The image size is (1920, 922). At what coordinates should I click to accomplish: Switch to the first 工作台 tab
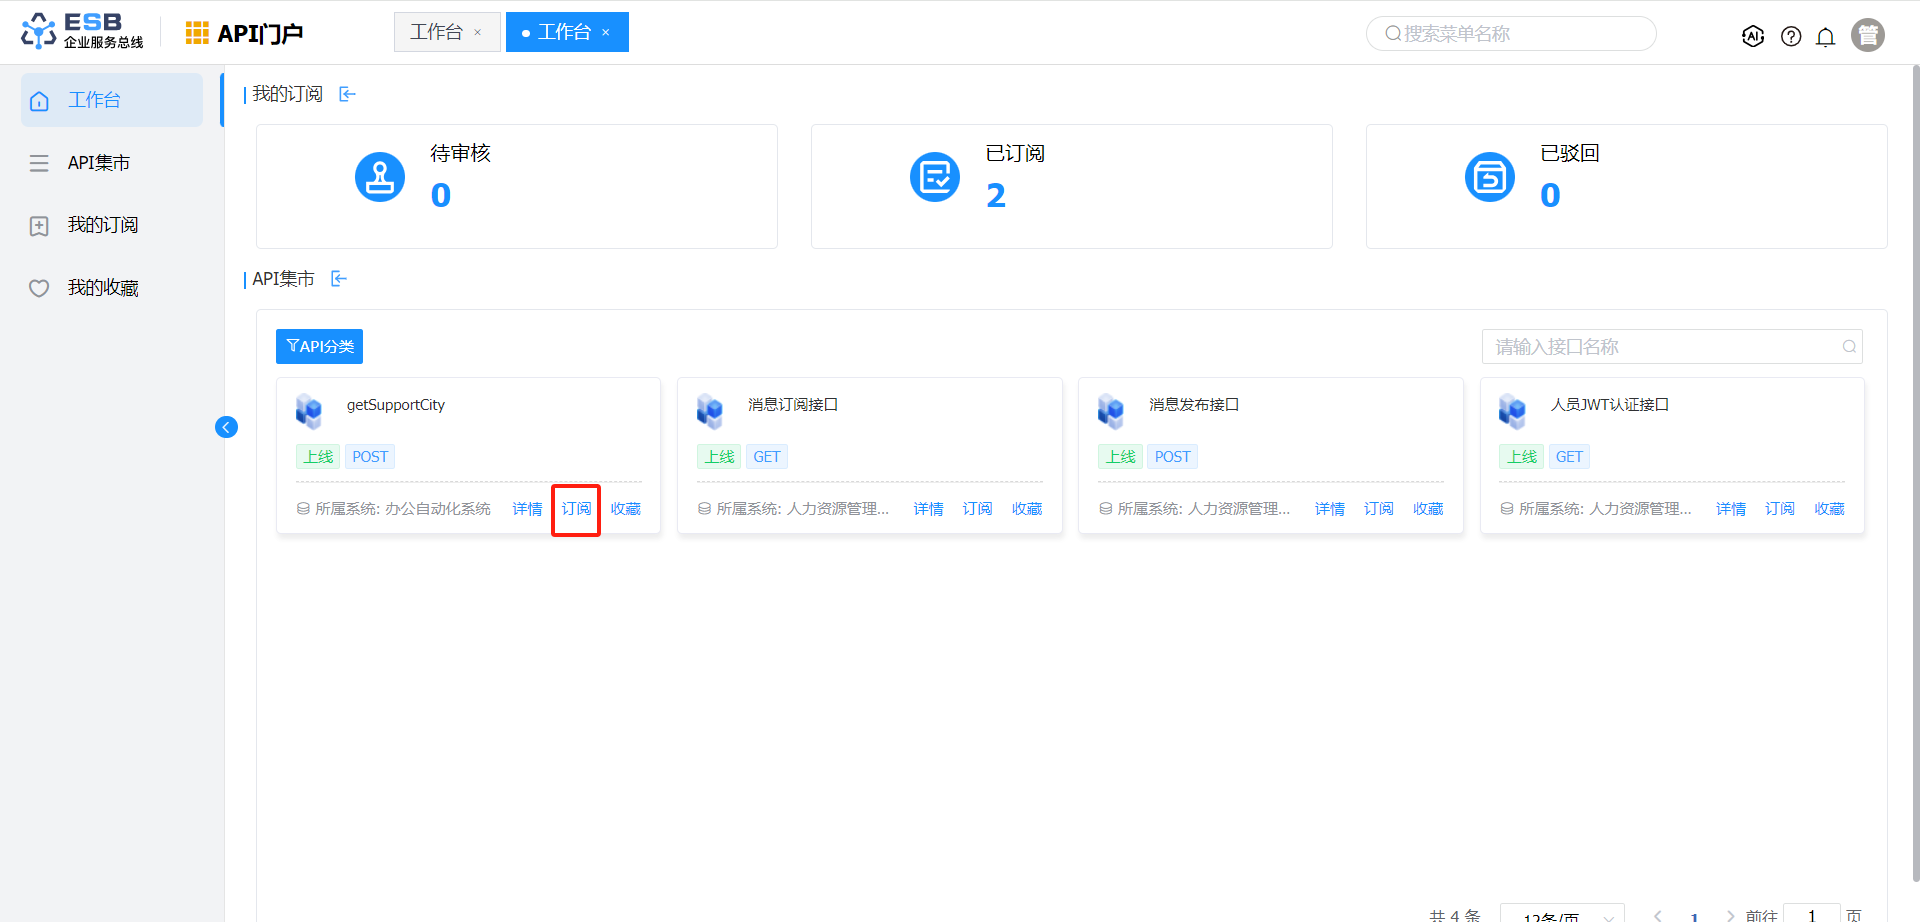click(436, 32)
